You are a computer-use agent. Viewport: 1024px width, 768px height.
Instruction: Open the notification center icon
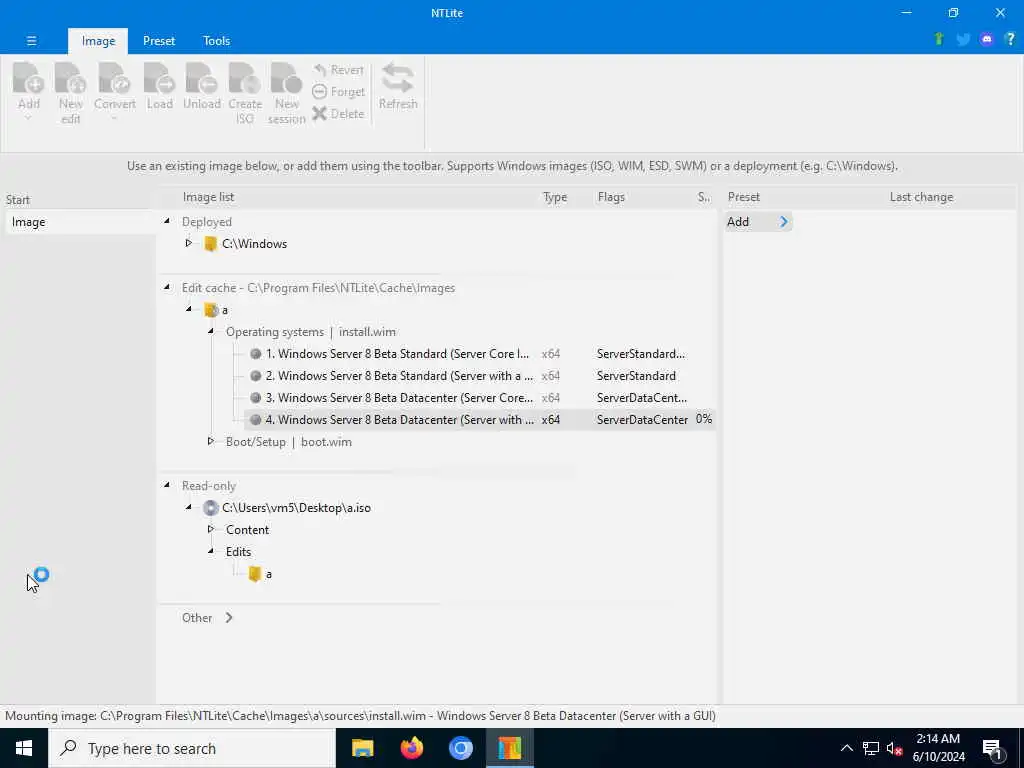click(x=993, y=748)
